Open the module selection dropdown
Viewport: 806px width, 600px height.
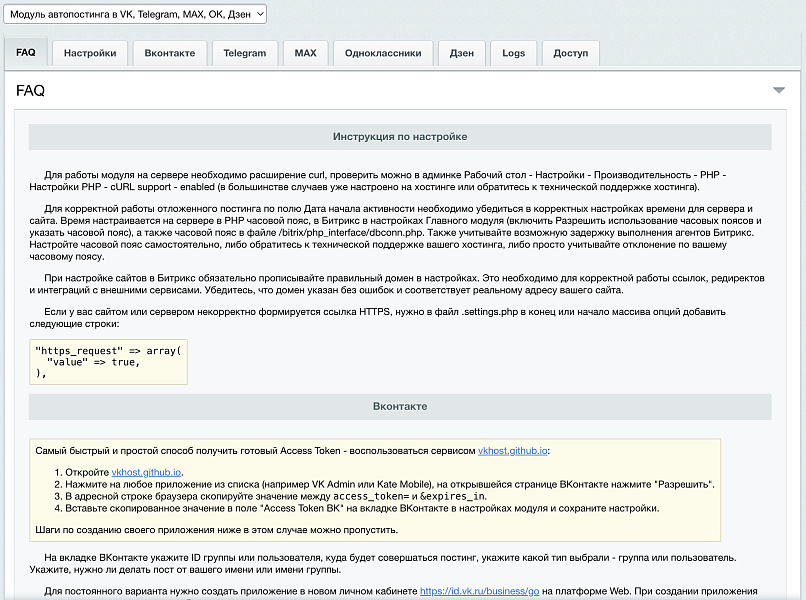tap(135, 14)
